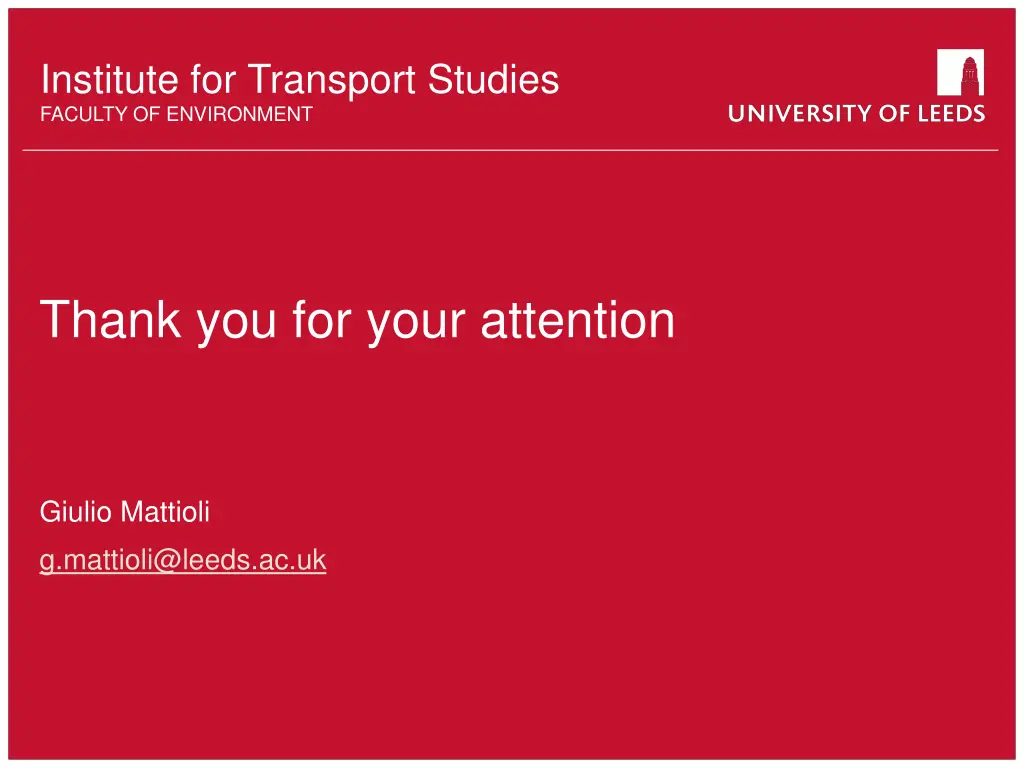Click the word FACULTY in the subtitle
Screen dimensions: 1024x768
pos(84,114)
